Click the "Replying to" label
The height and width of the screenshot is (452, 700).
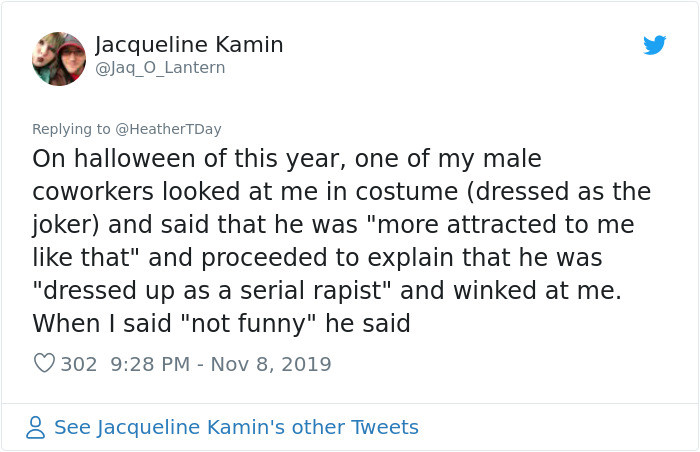[70, 129]
